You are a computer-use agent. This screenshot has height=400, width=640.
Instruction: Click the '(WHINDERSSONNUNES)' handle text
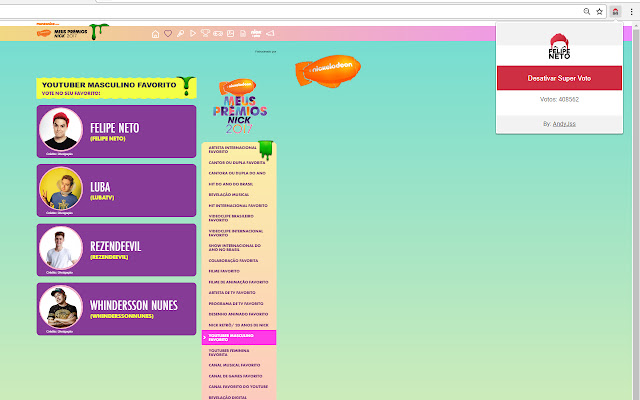(x=122, y=316)
